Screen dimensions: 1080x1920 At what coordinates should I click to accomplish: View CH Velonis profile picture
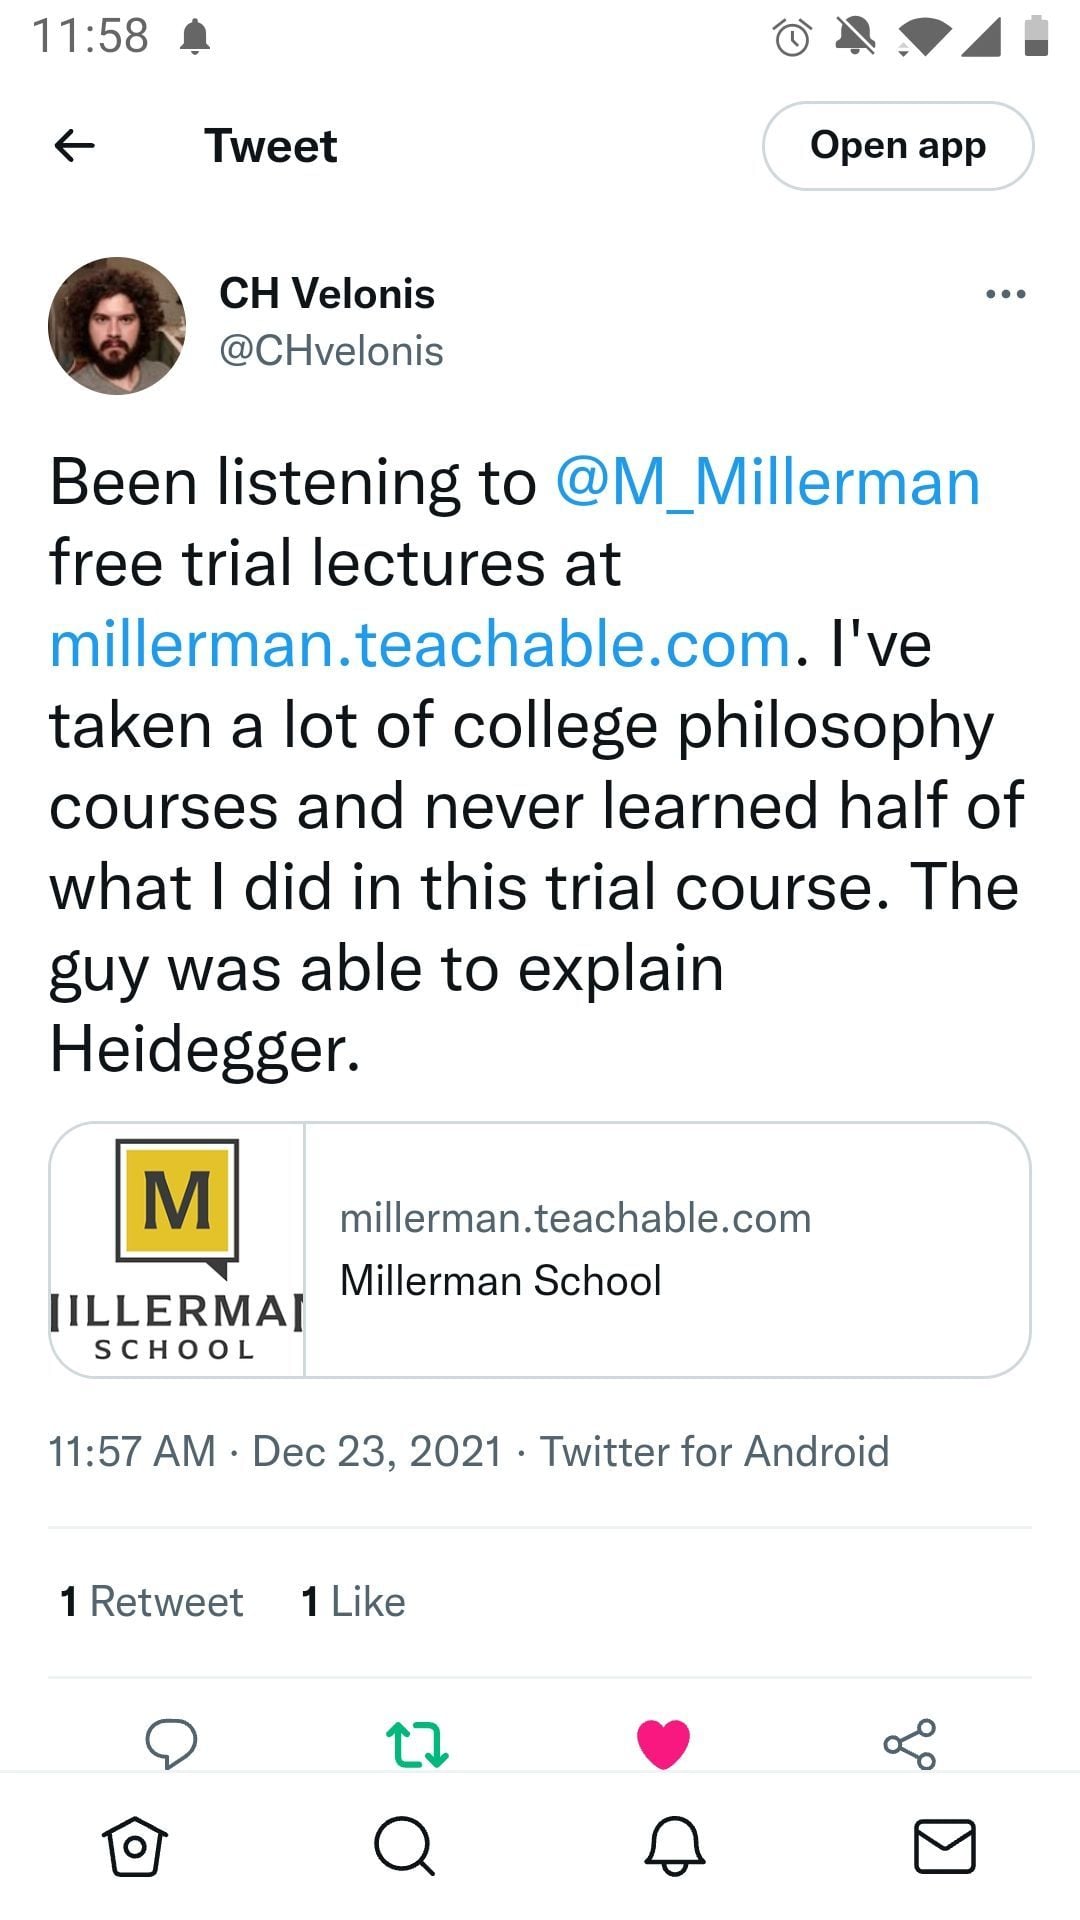117,326
